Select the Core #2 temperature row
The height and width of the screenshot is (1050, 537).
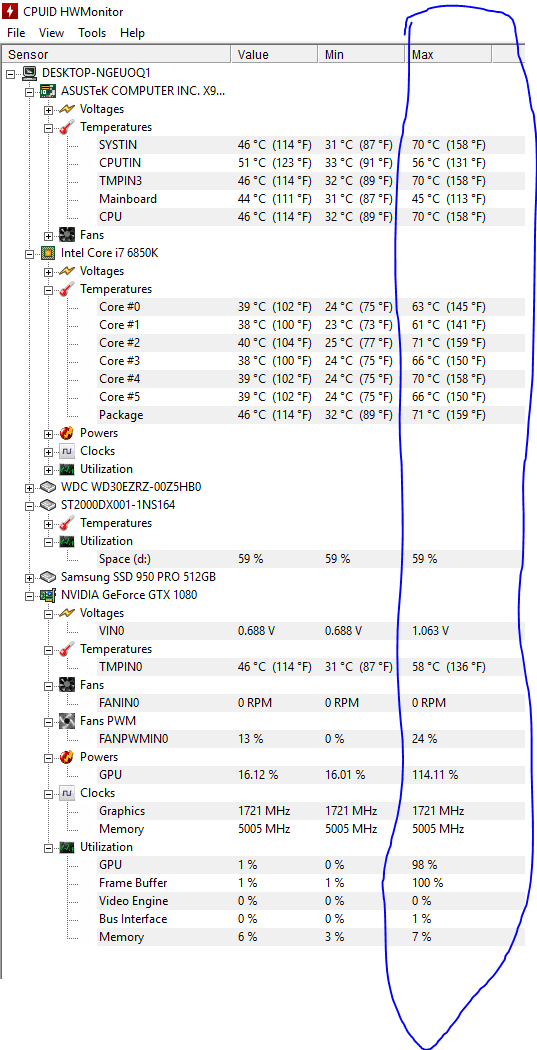click(263, 343)
